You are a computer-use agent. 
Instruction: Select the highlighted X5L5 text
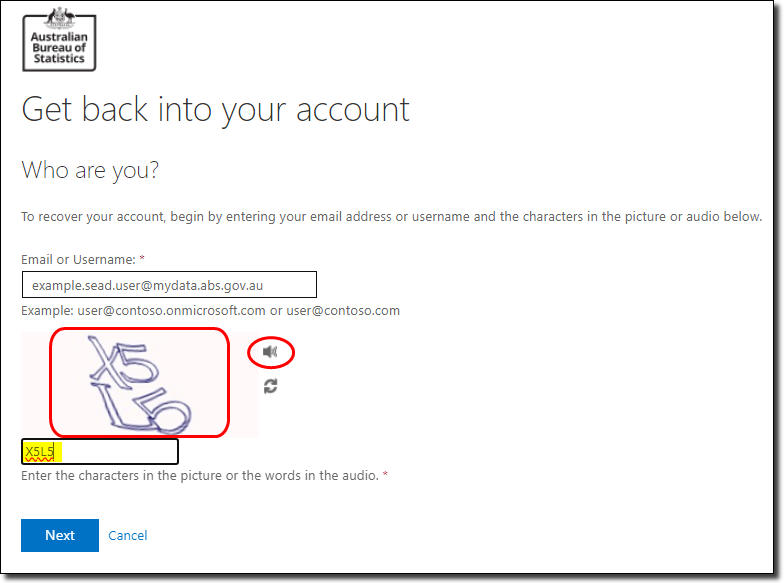39,452
